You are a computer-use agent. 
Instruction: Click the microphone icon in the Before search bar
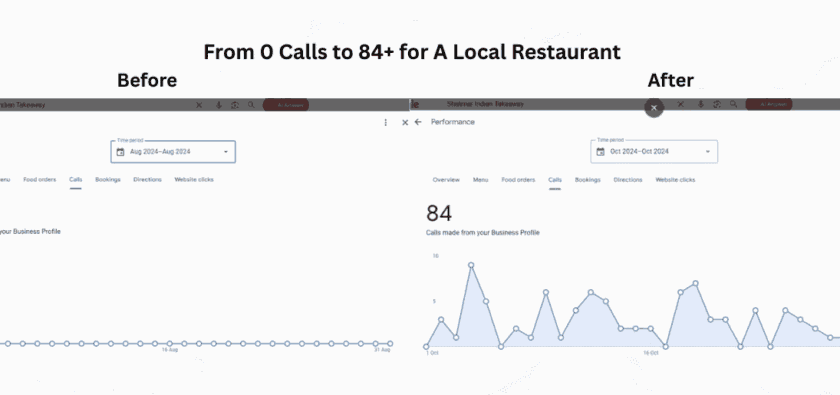219,105
